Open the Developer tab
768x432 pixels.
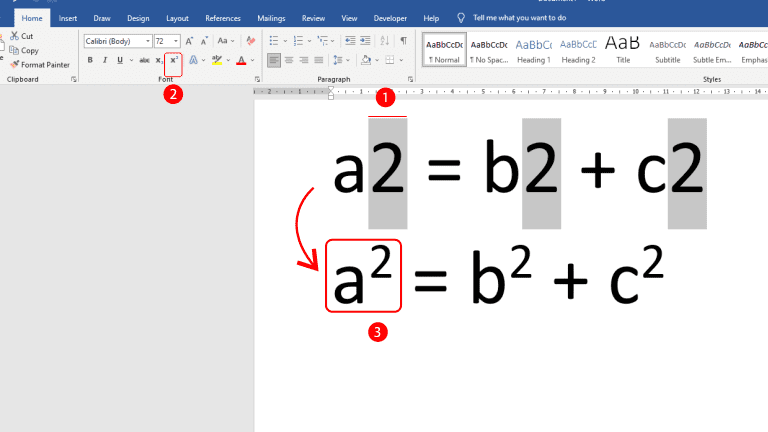click(x=390, y=18)
